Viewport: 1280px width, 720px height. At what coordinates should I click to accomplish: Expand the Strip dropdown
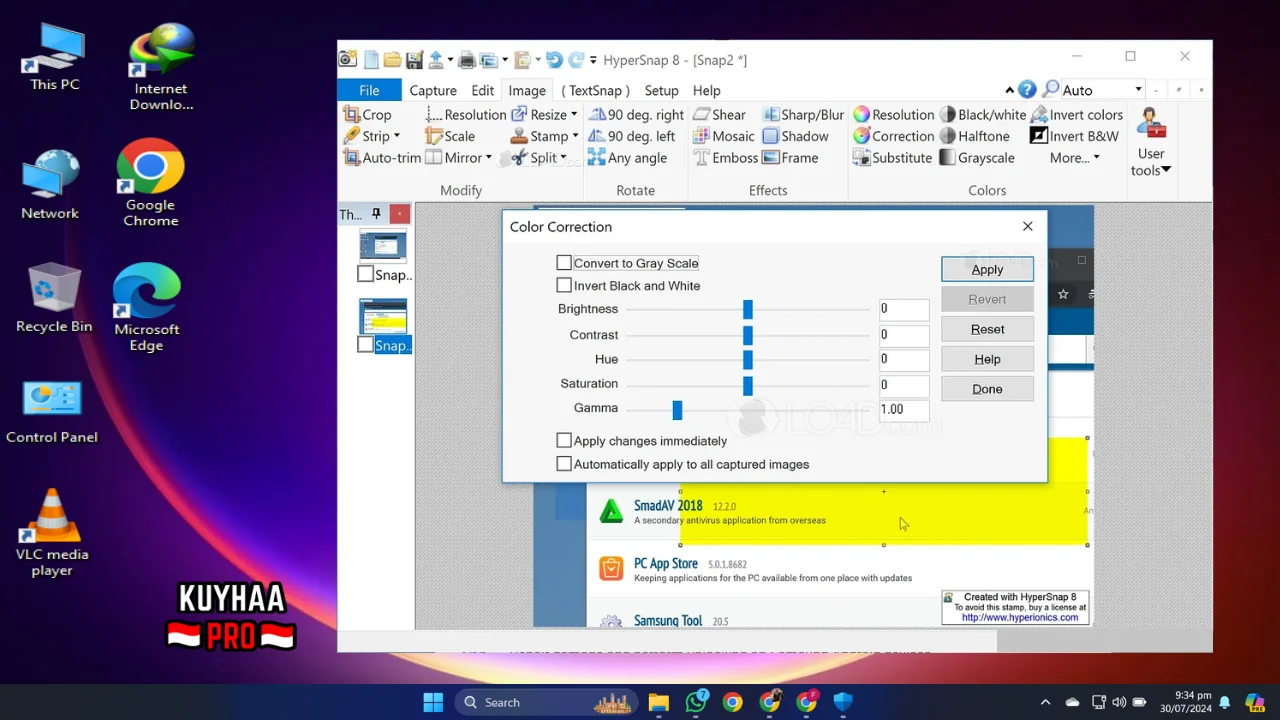coord(396,136)
